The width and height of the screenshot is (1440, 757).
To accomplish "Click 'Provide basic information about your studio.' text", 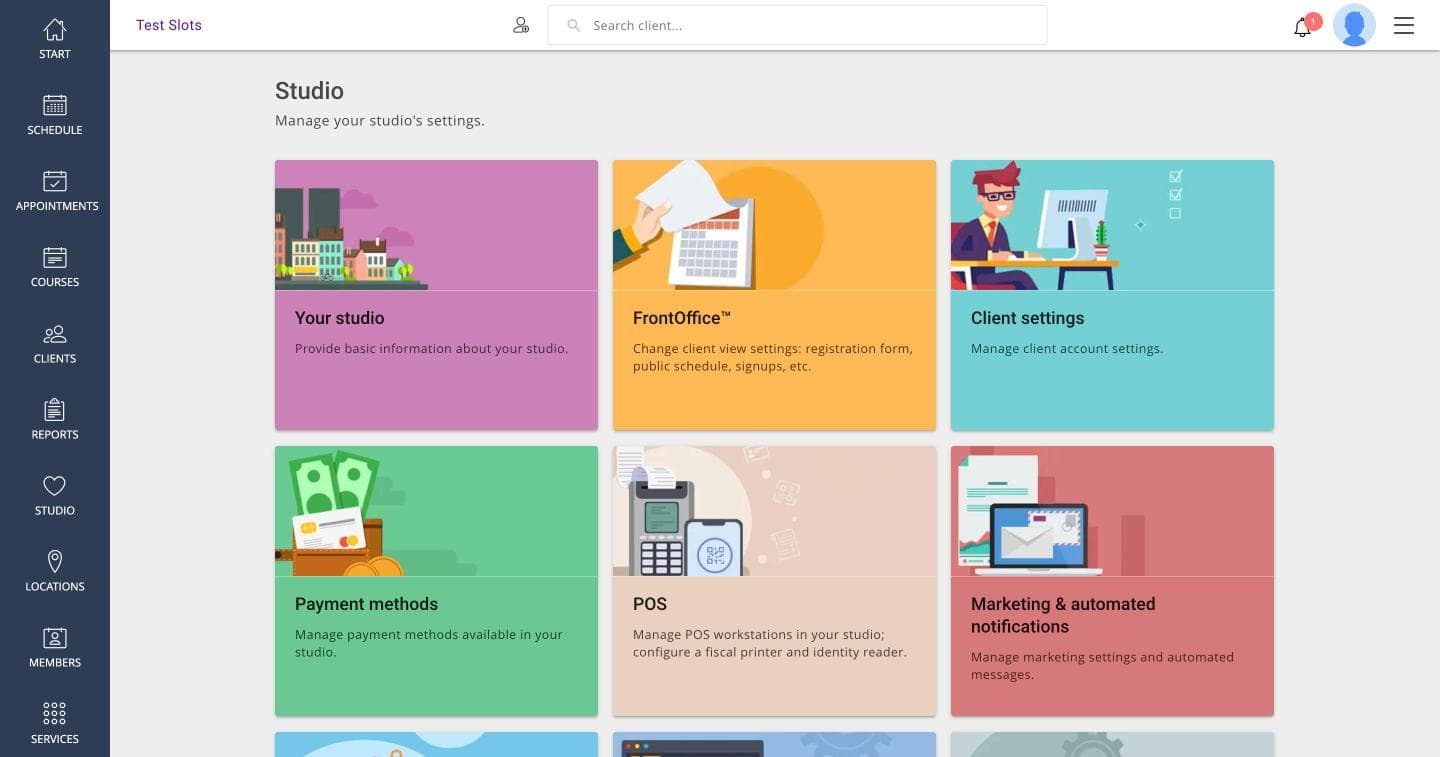I will coord(431,349).
